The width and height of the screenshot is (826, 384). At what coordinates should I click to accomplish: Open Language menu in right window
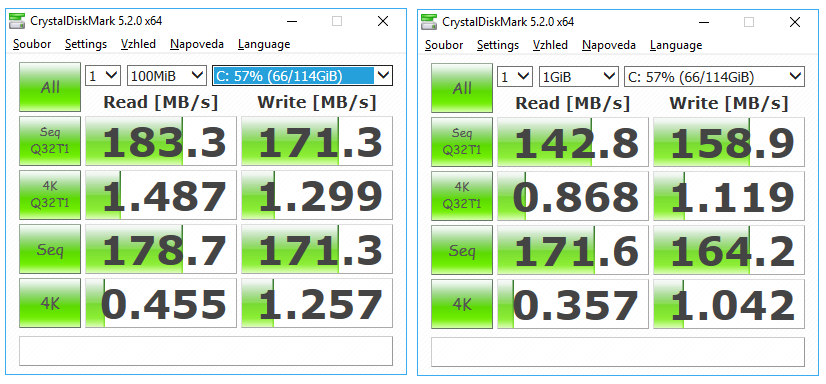[676, 45]
